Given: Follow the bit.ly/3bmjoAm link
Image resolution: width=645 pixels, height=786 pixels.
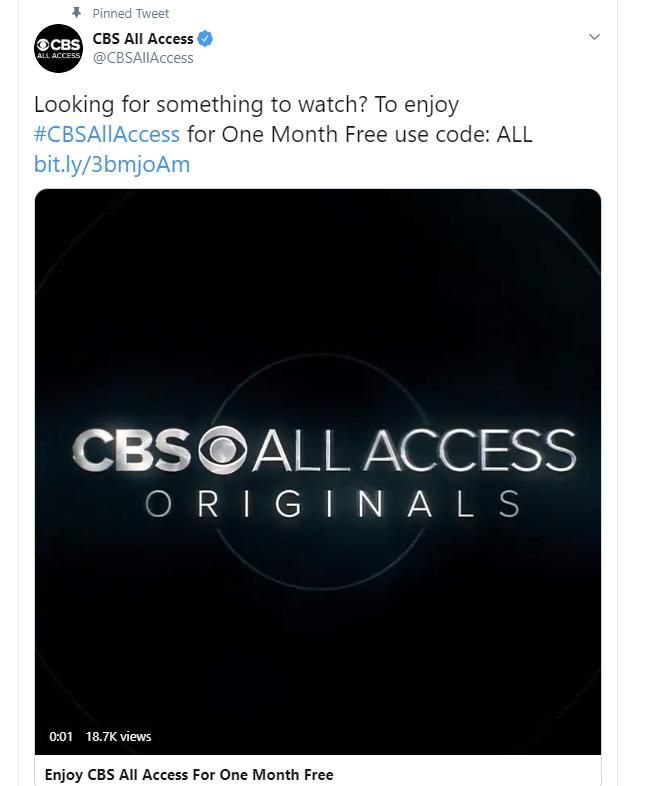Looking at the screenshot, I should point(111,164).
